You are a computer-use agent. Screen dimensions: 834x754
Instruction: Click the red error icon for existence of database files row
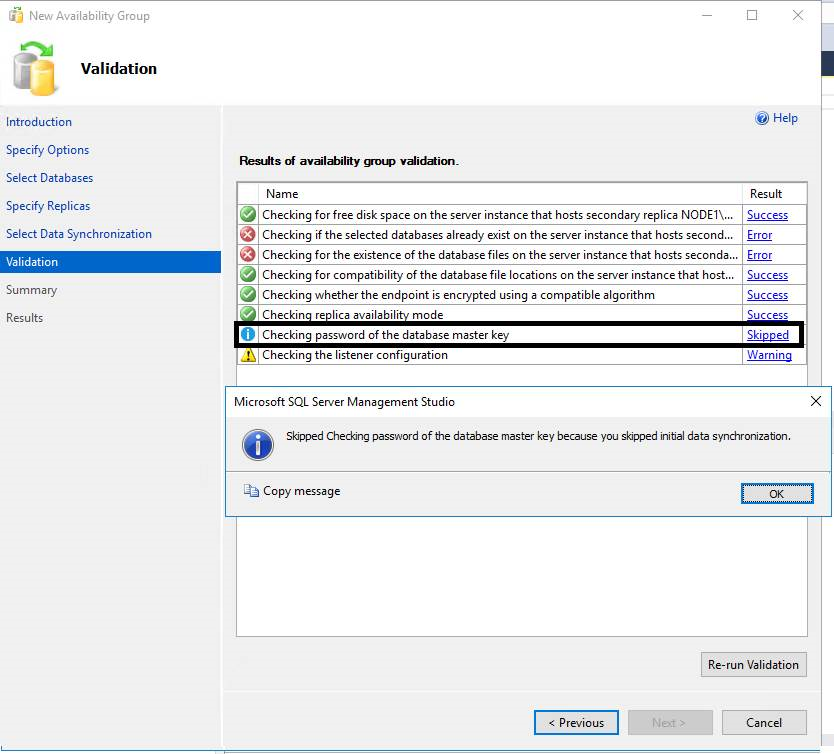click(x=248, y=255)
